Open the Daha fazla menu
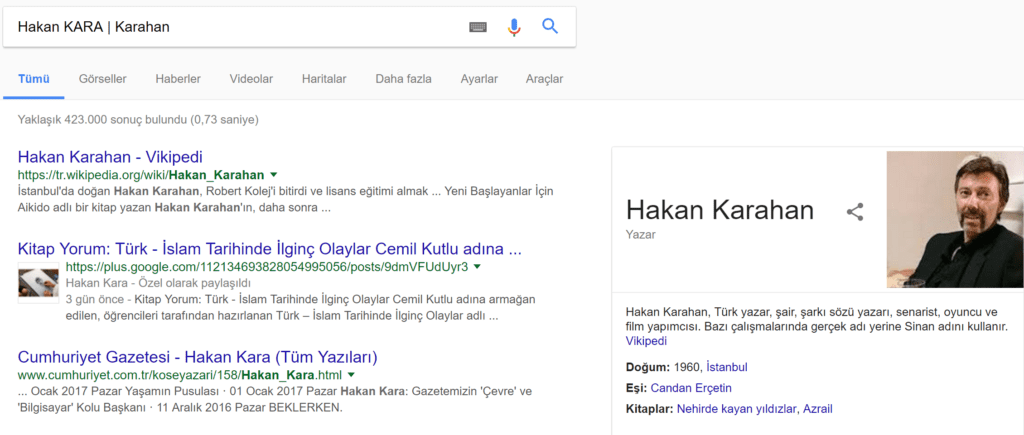Screen dimensions: 1024x435 click(x=403, y=79)
